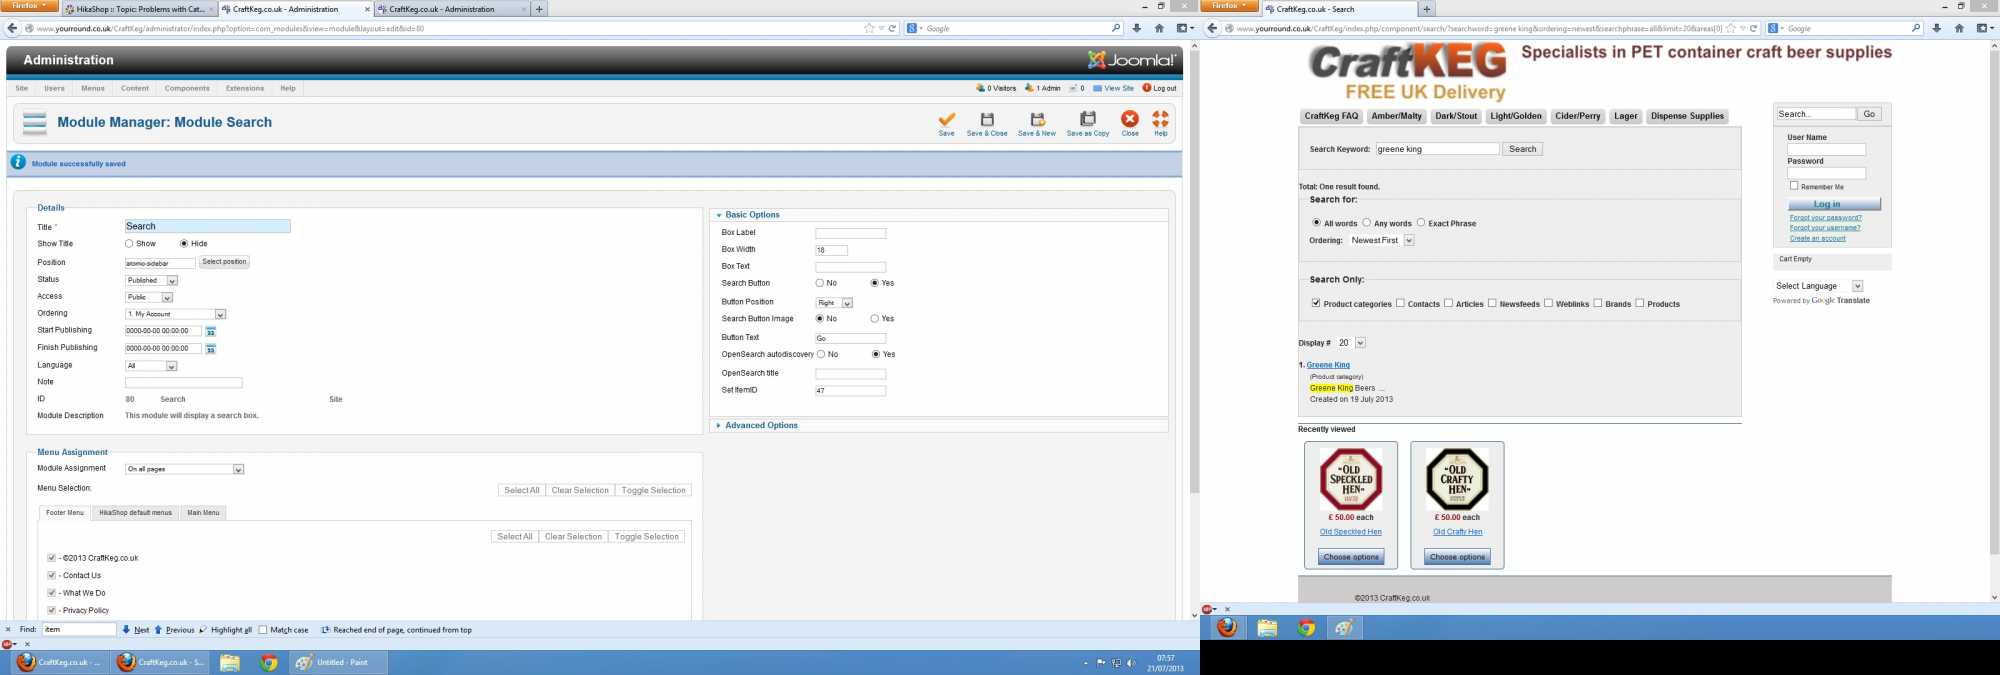
Task: Click reload icon in left Firefox address bar
Action: [x=892, y=28]
